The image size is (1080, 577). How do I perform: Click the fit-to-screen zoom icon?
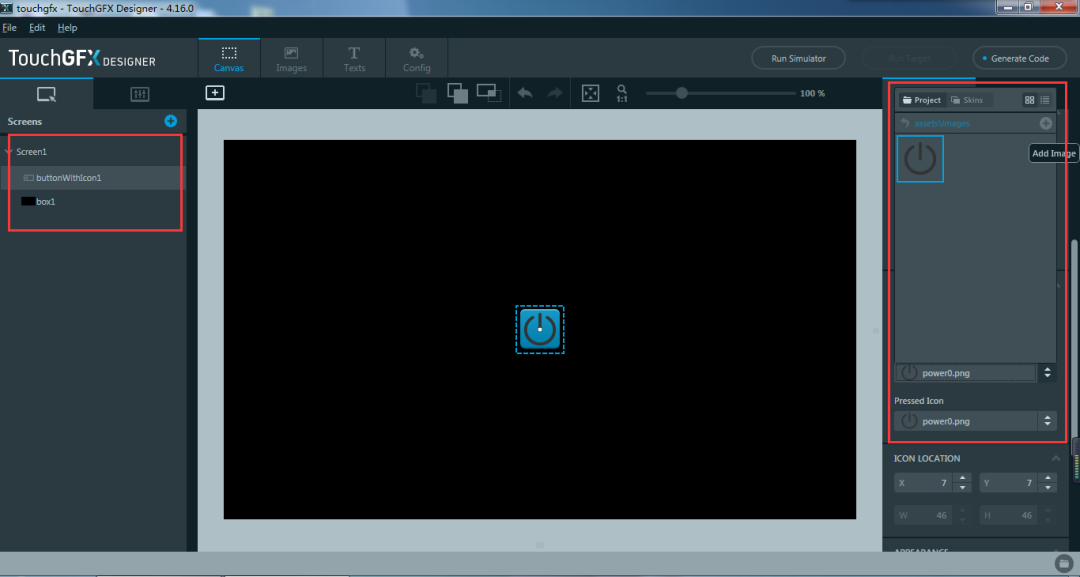[x=591, y=93]
